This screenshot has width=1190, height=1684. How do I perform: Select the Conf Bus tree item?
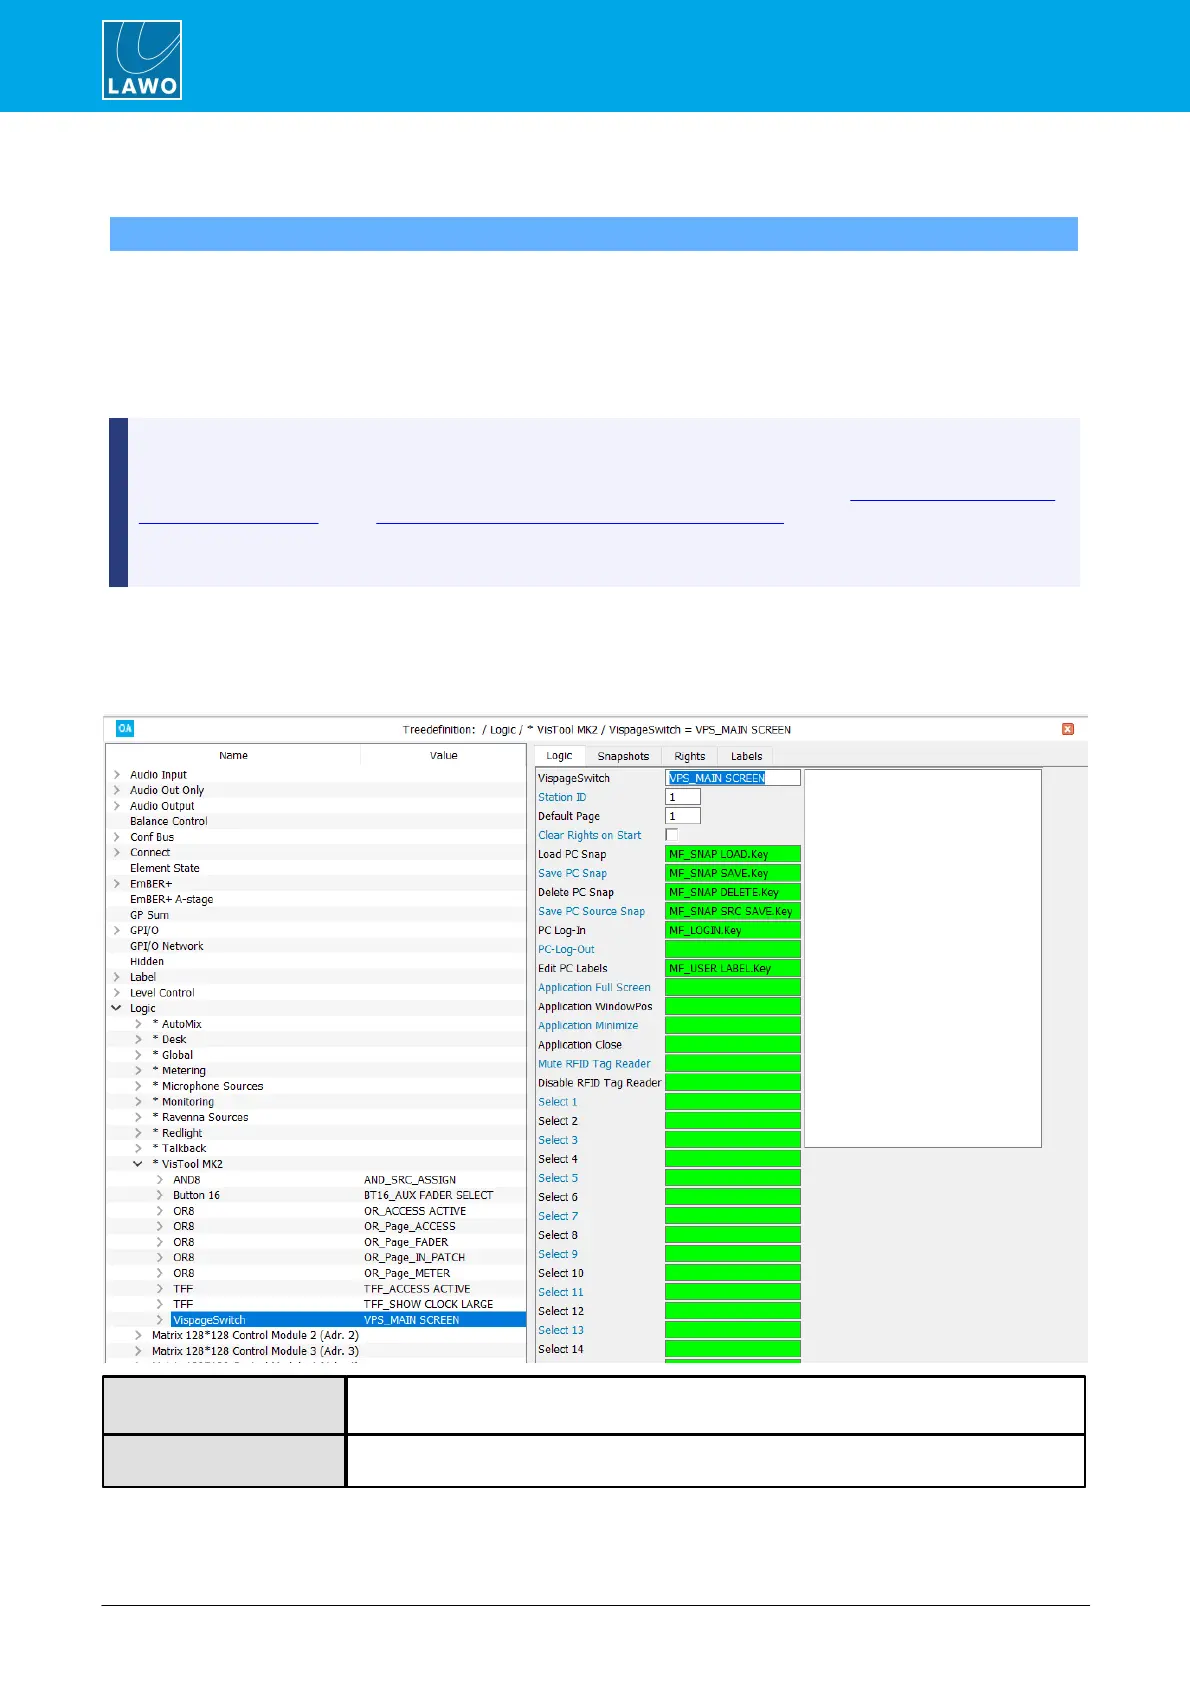tap(152, 837)
